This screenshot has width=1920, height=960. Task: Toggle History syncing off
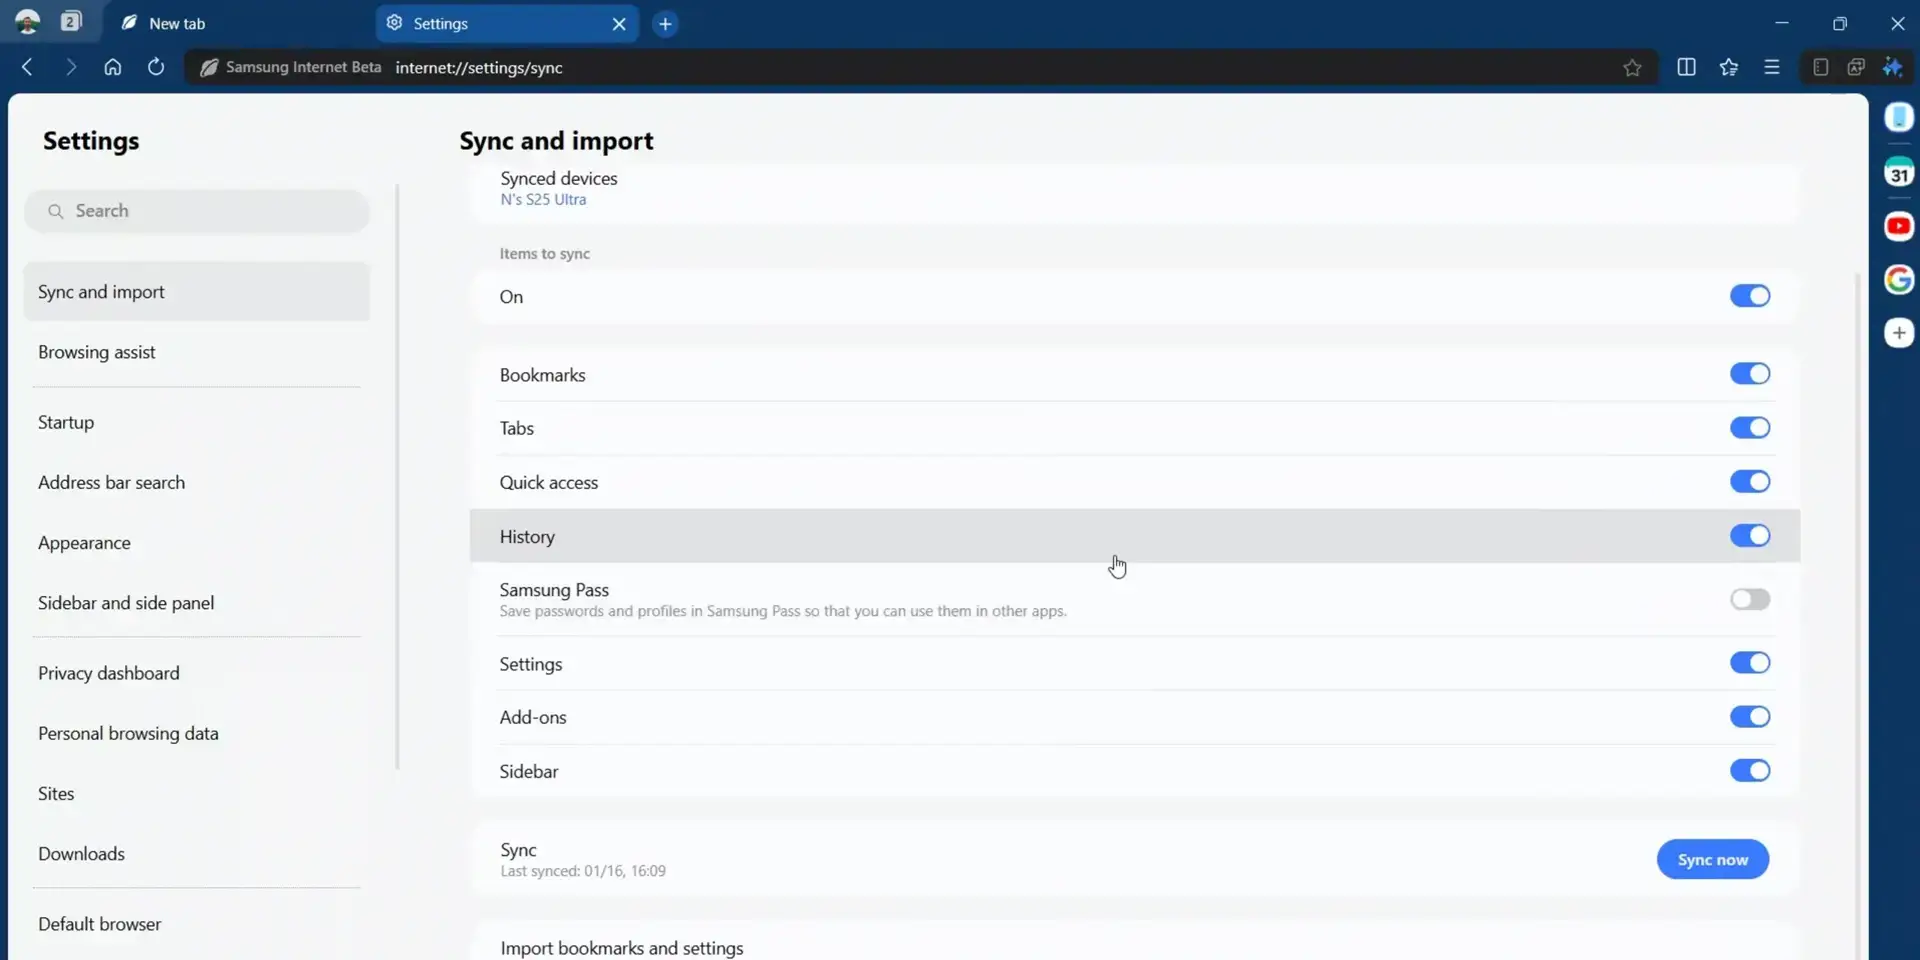pyautogui.click(x=1750, y=536)
